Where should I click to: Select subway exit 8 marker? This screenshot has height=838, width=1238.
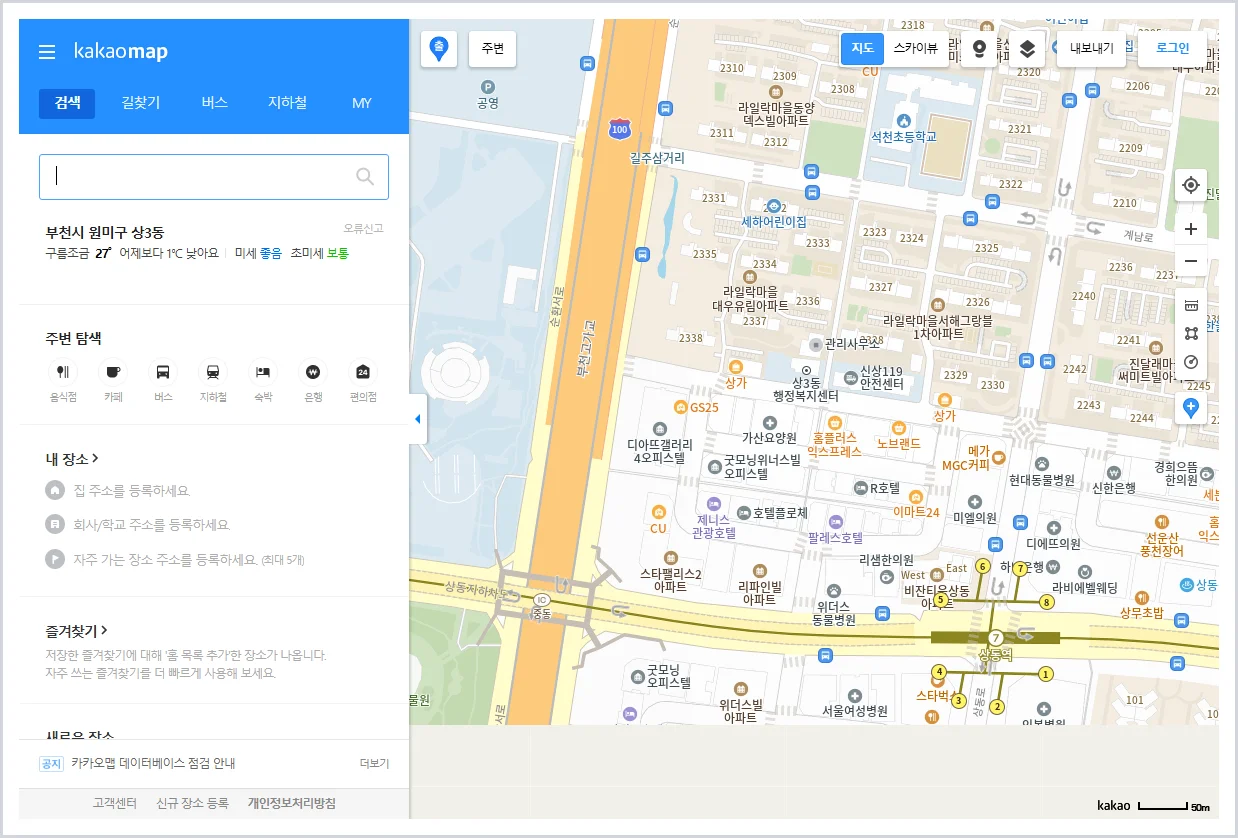point(1046,602)
